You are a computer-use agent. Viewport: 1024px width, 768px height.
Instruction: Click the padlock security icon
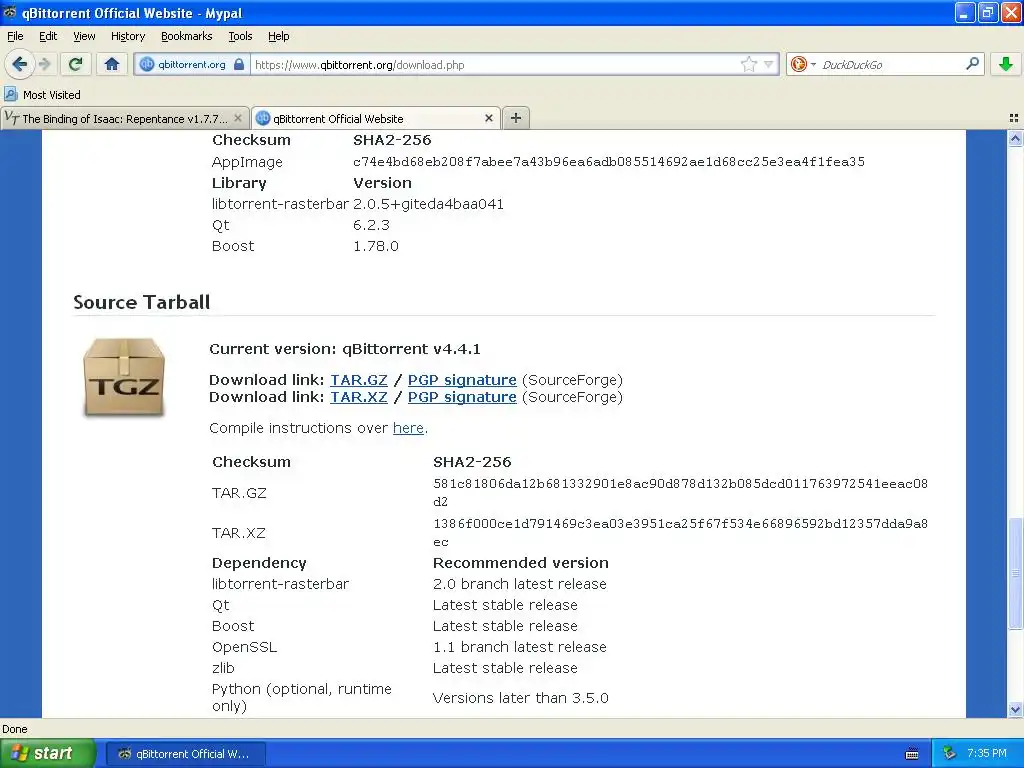(239, 65)
